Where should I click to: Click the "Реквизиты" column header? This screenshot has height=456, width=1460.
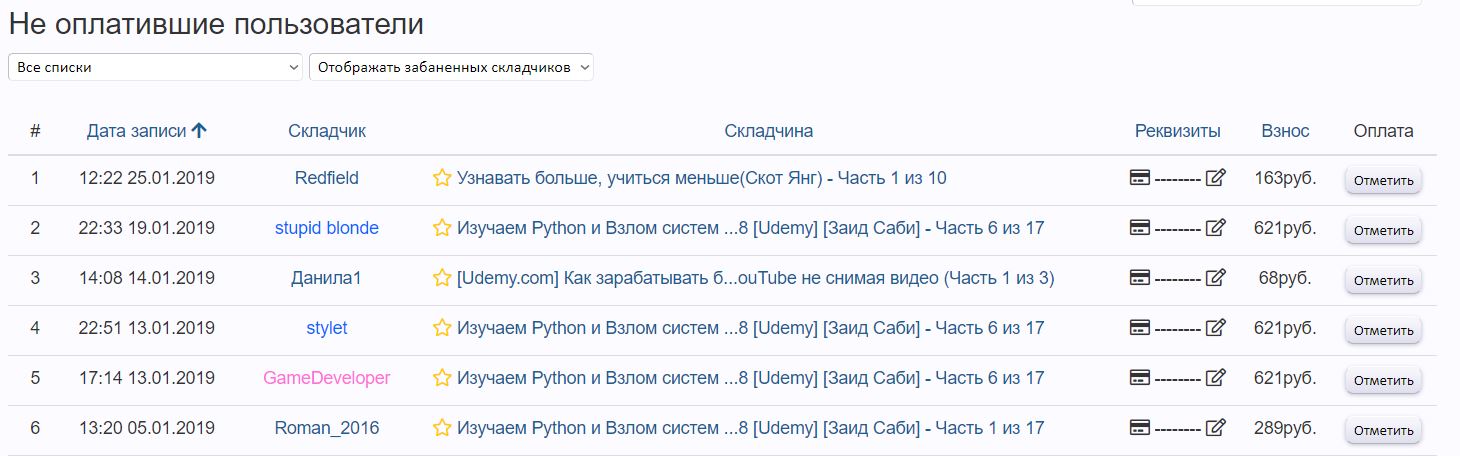click(x=1177, y=131)
